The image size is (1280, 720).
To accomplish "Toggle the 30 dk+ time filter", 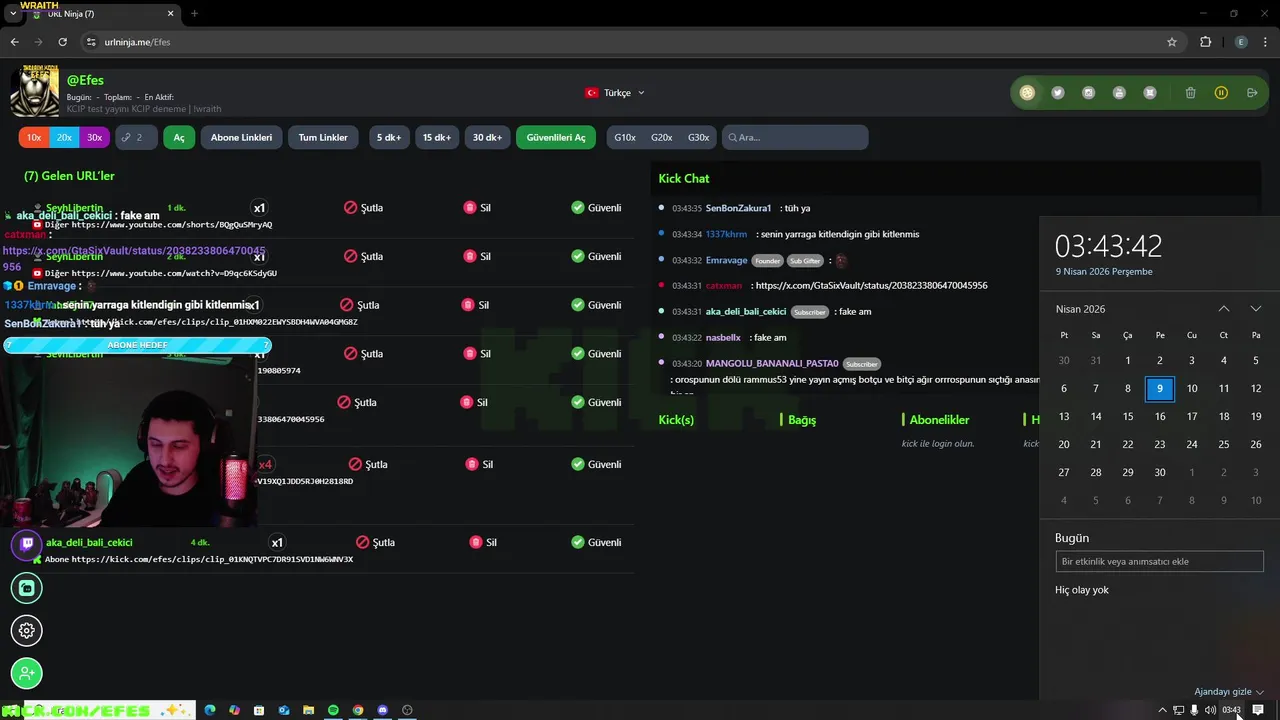I will coord(488,137).
